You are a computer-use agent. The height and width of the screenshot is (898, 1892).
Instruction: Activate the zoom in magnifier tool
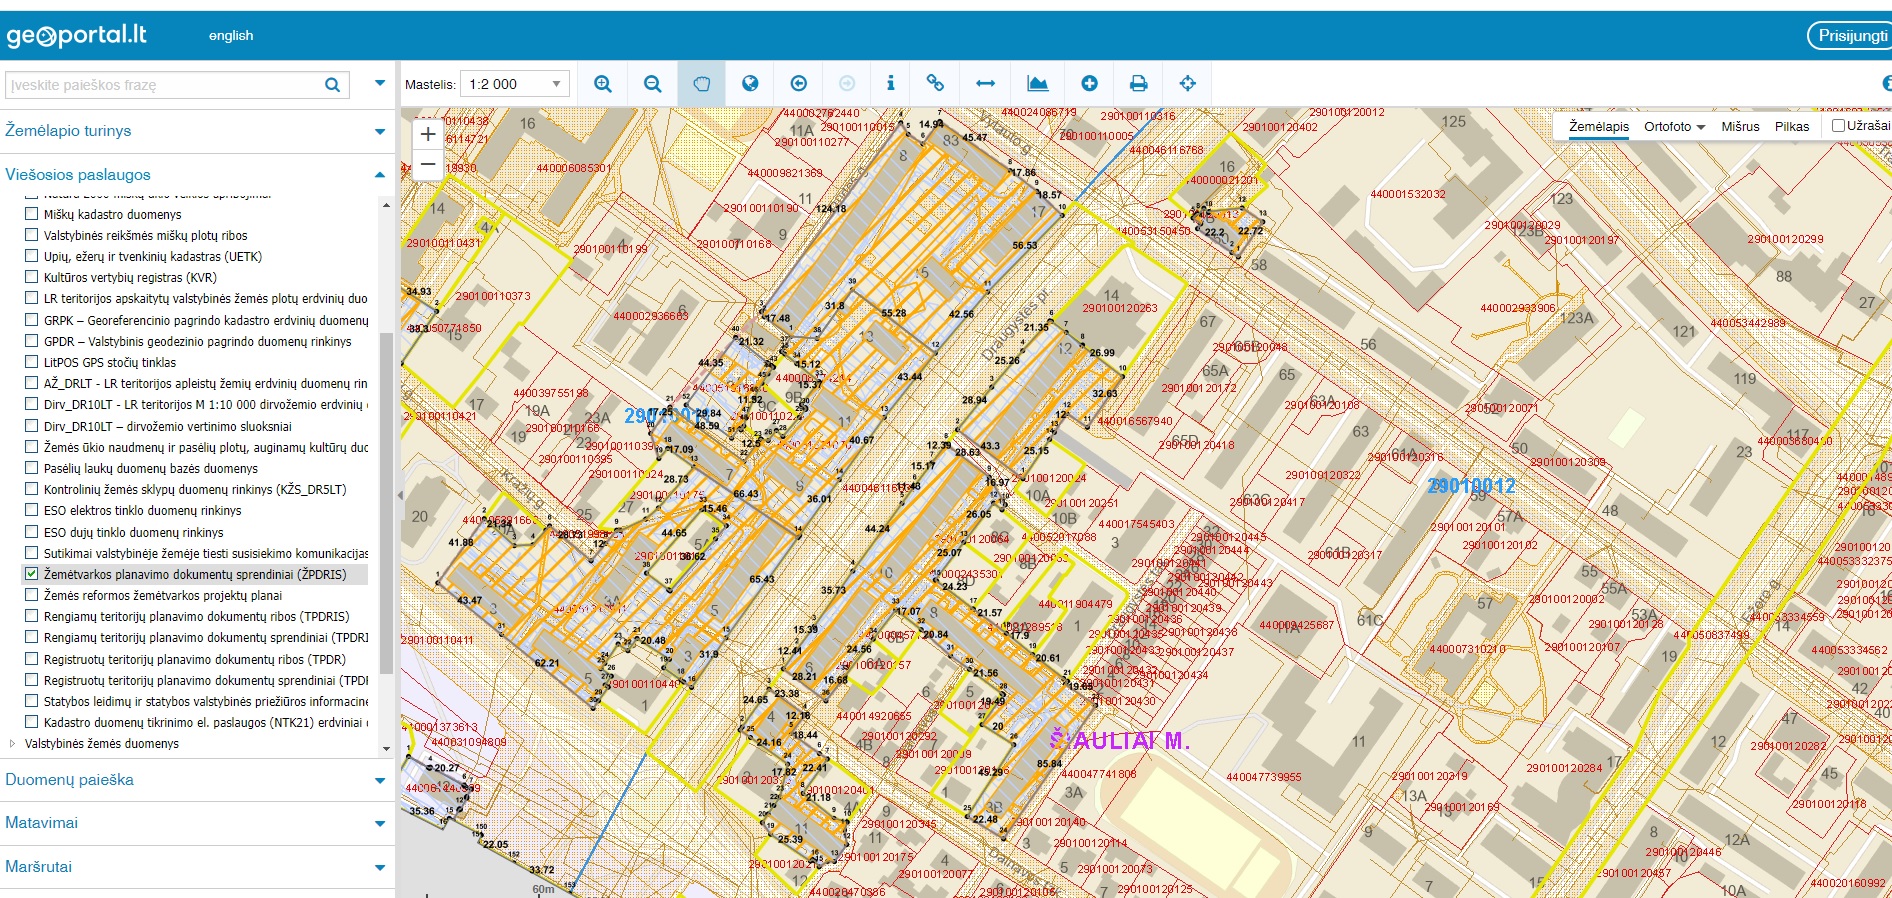(x=603, y=84)
